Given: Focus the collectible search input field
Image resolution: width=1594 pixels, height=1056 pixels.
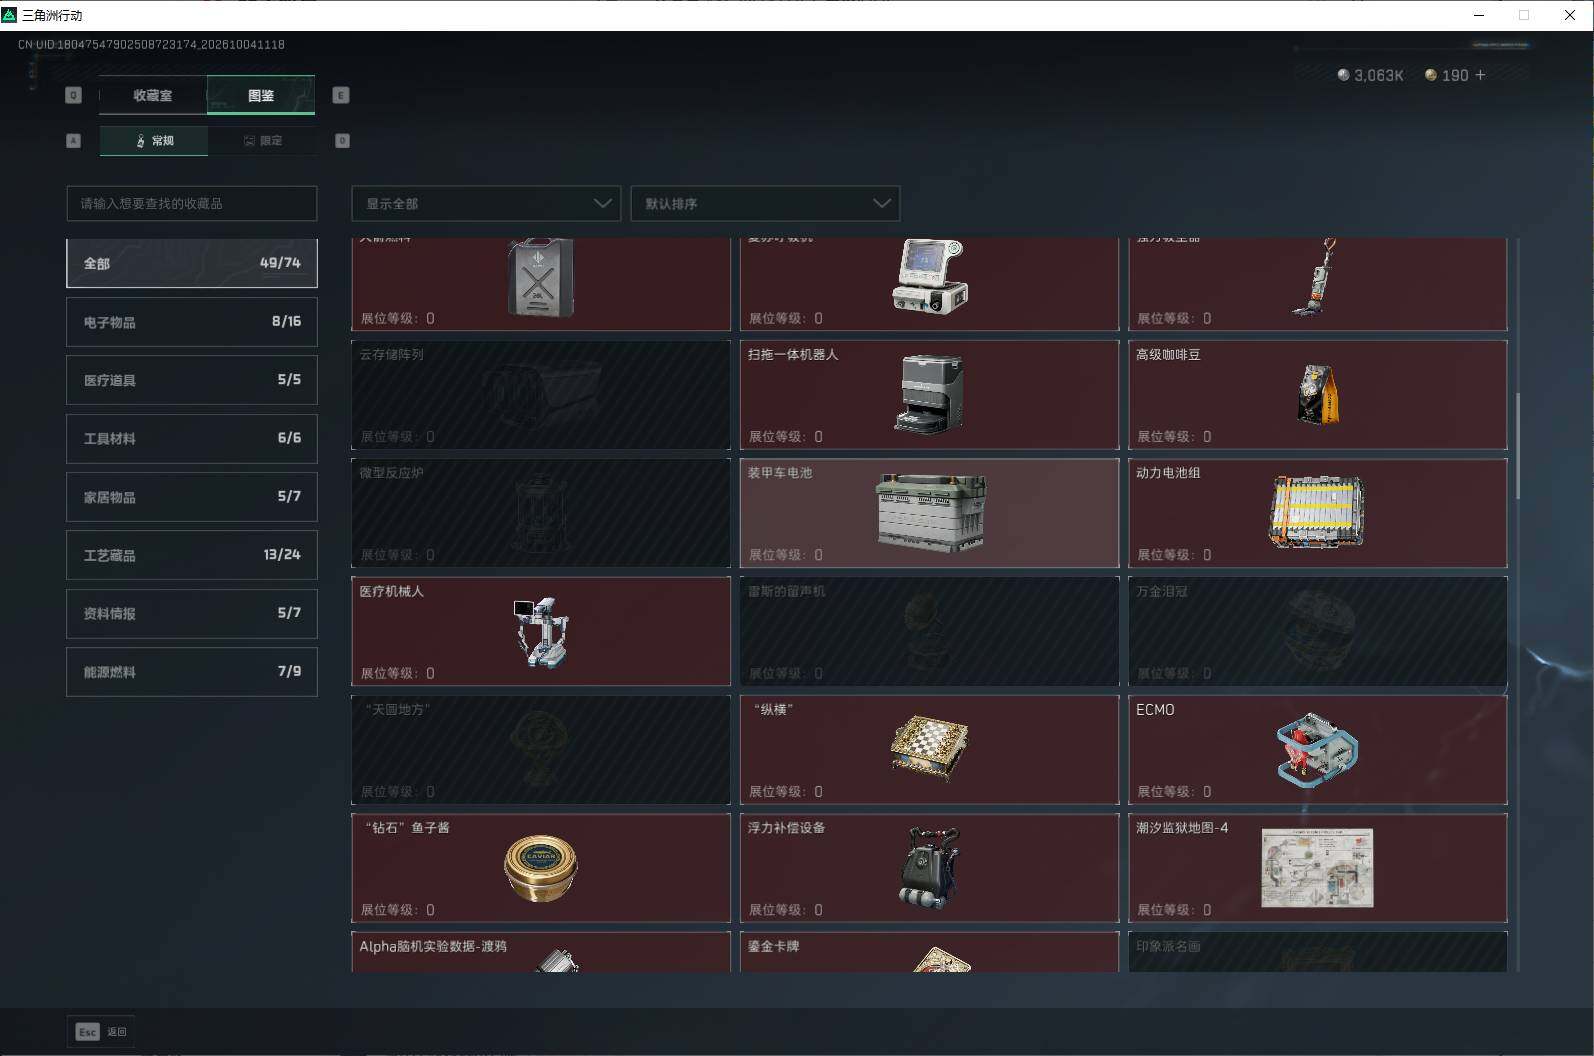Looking at the screenshot, I should 192,203.
